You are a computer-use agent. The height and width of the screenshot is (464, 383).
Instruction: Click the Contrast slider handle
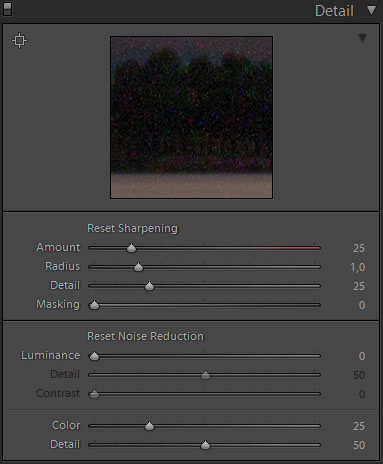click(94, 394)
